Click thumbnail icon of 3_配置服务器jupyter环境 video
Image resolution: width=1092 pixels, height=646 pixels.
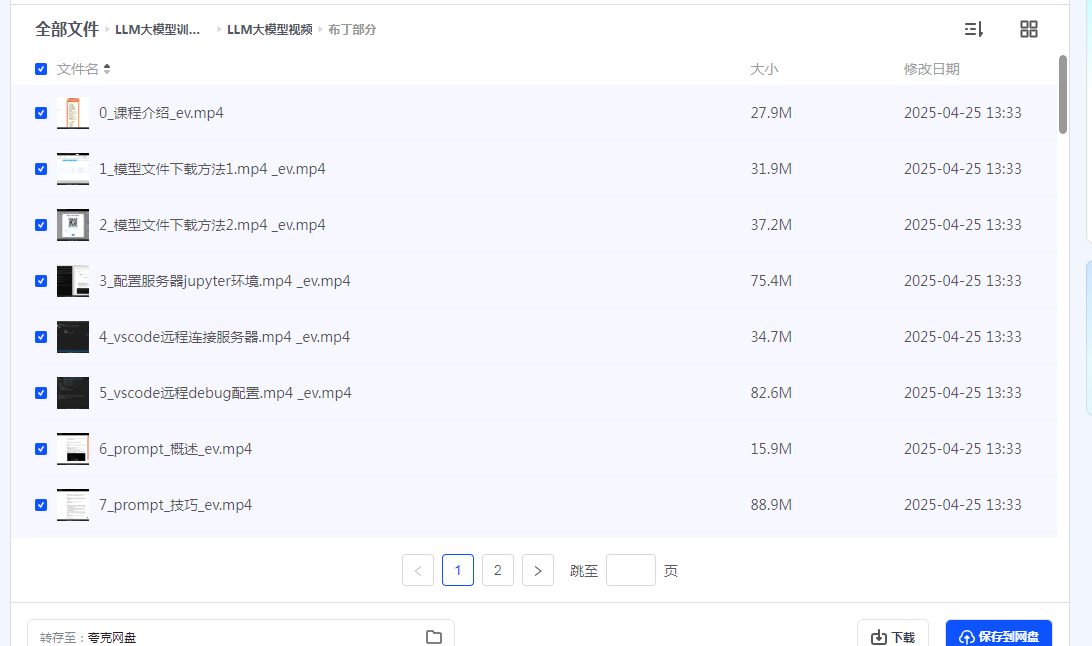(x=73, y=281)
